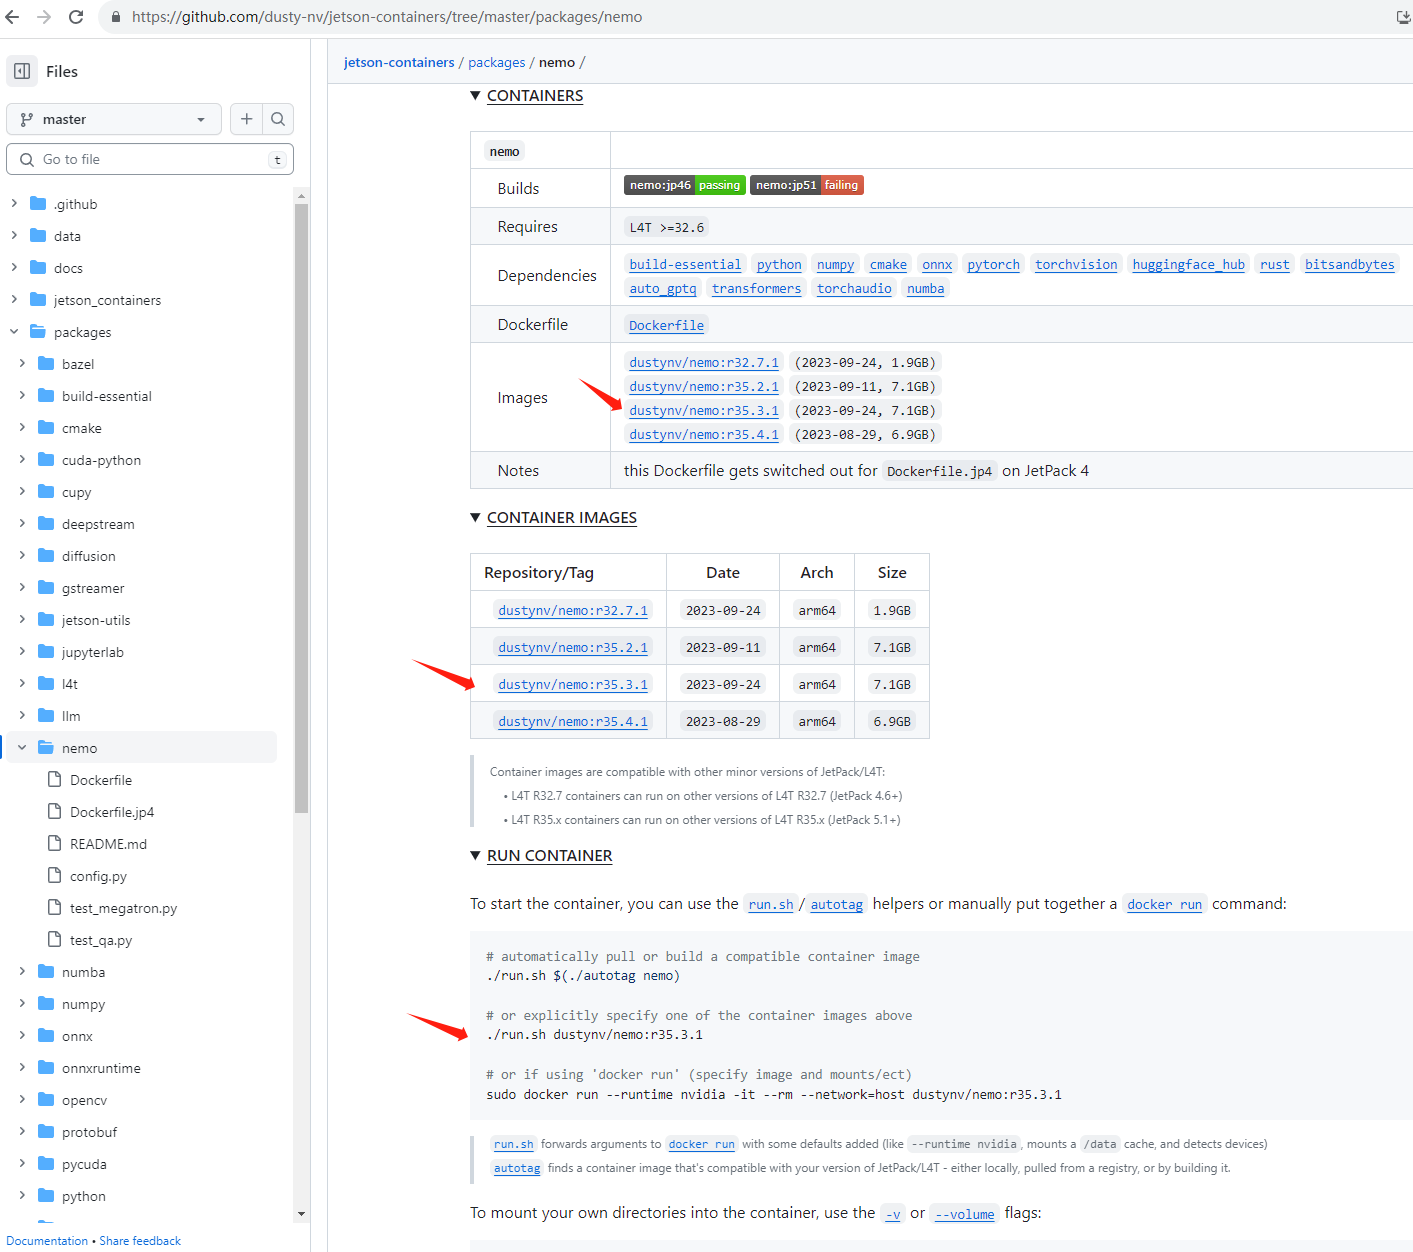Click the nemo:jp46 passing badge
This screenshot has height=1252, width=1413.
coord(685,185)
